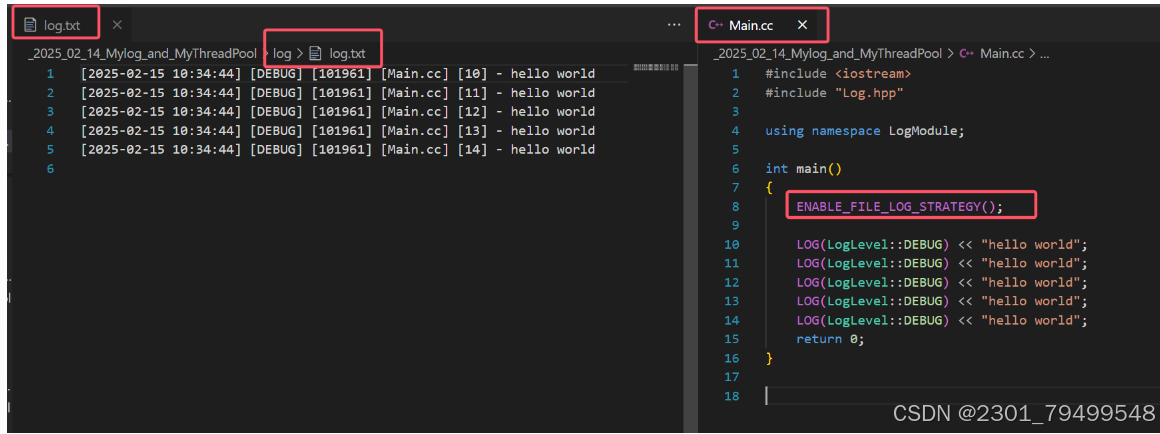The height and width of the screenshot is (434, 1160).
Task: Click the log.txt breadcrumb file icon
Action: [x=315, y=53]
